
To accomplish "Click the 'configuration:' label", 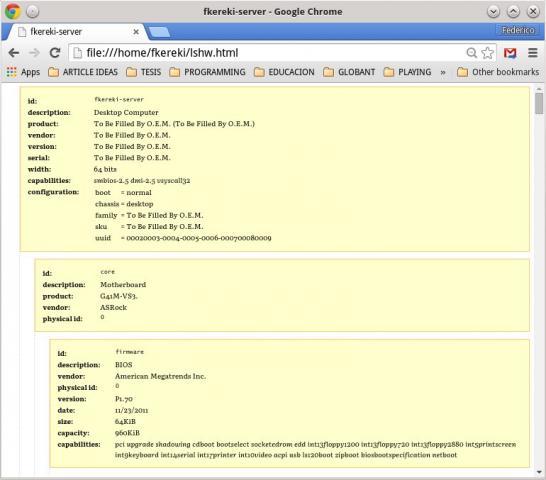I will pos(53,192).
